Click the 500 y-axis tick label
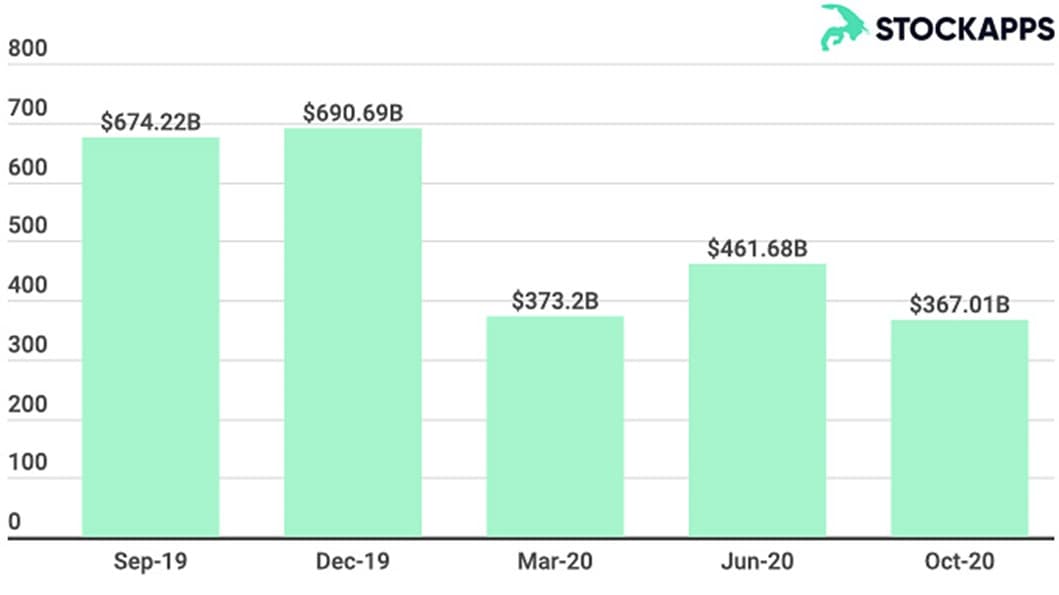This screenshot has height=595, width=1059. point(27,226)
